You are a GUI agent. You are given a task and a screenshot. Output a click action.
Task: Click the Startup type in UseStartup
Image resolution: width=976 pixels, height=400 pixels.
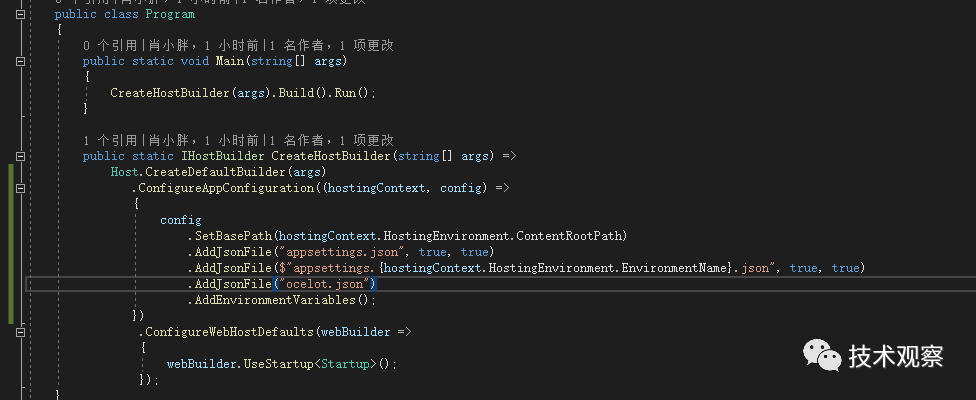[345, 364]
